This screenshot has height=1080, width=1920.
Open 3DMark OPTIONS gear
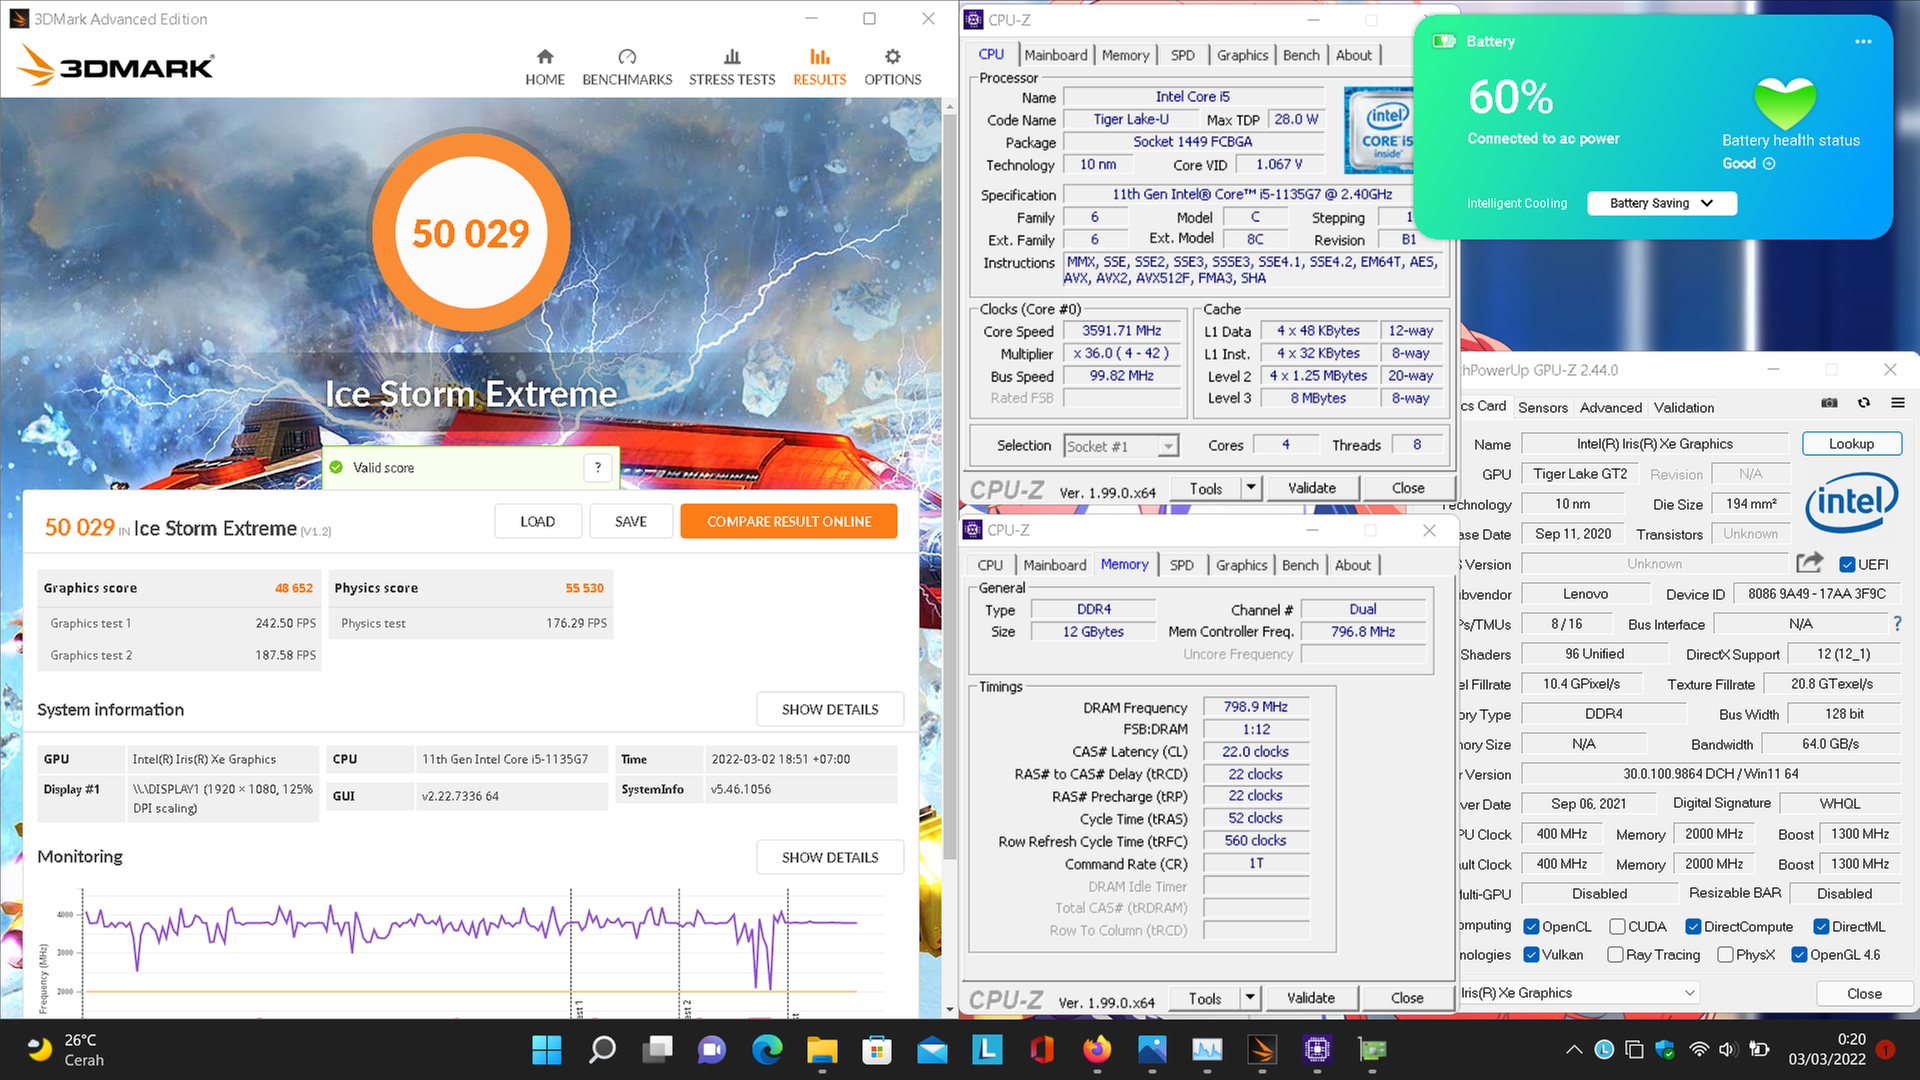coord(892,67)
